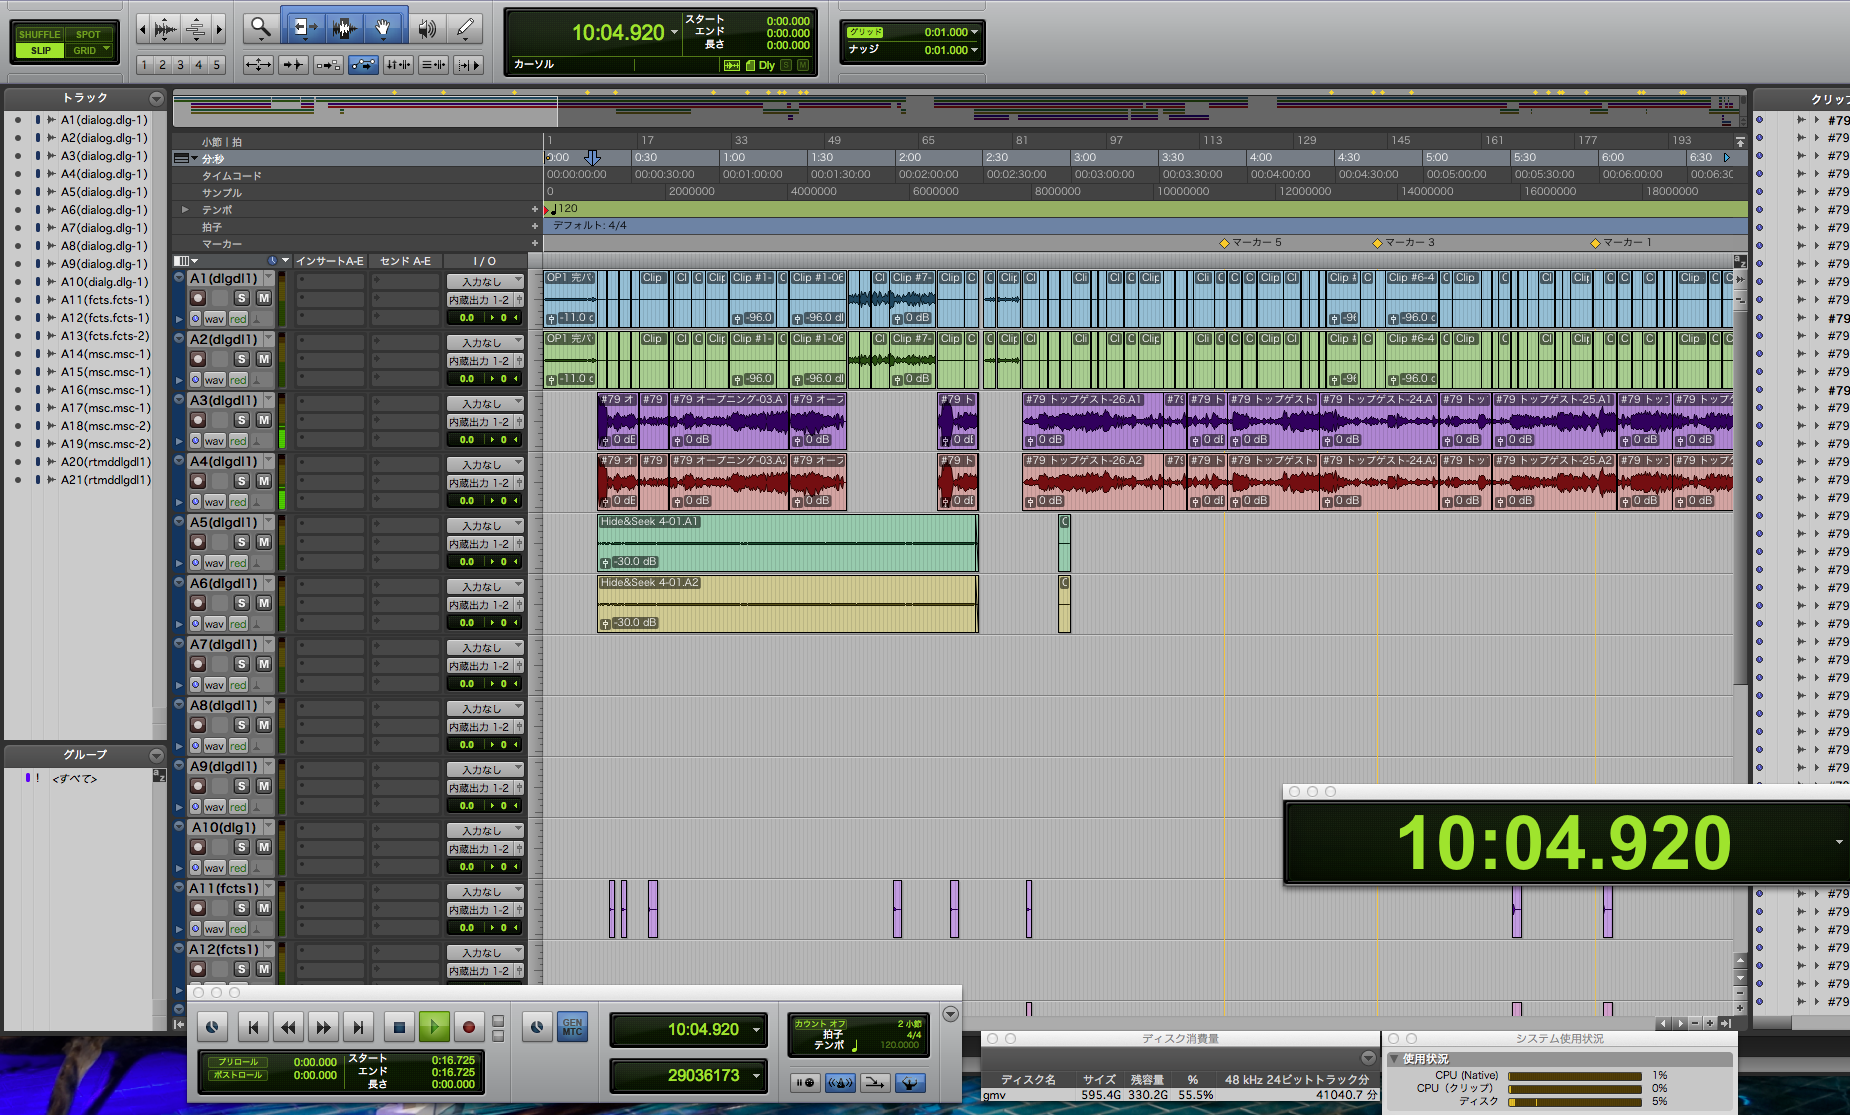Click the volume field on track A4

click(467, 501)
